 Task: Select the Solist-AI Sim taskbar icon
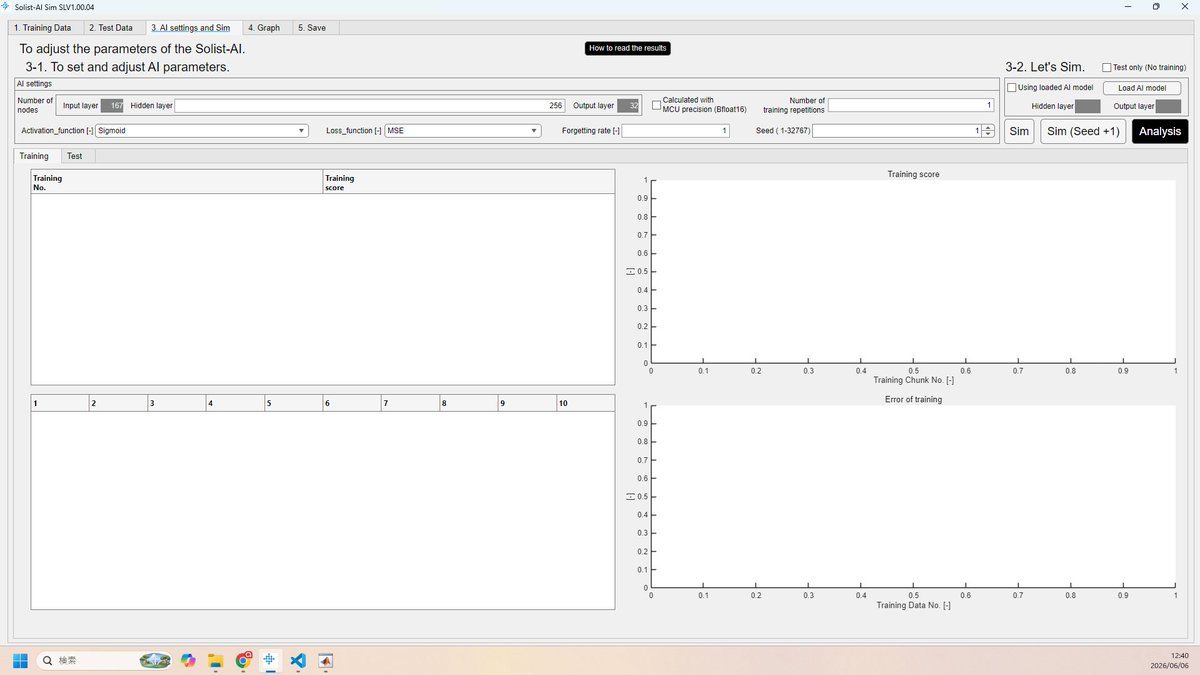(269, 661)
